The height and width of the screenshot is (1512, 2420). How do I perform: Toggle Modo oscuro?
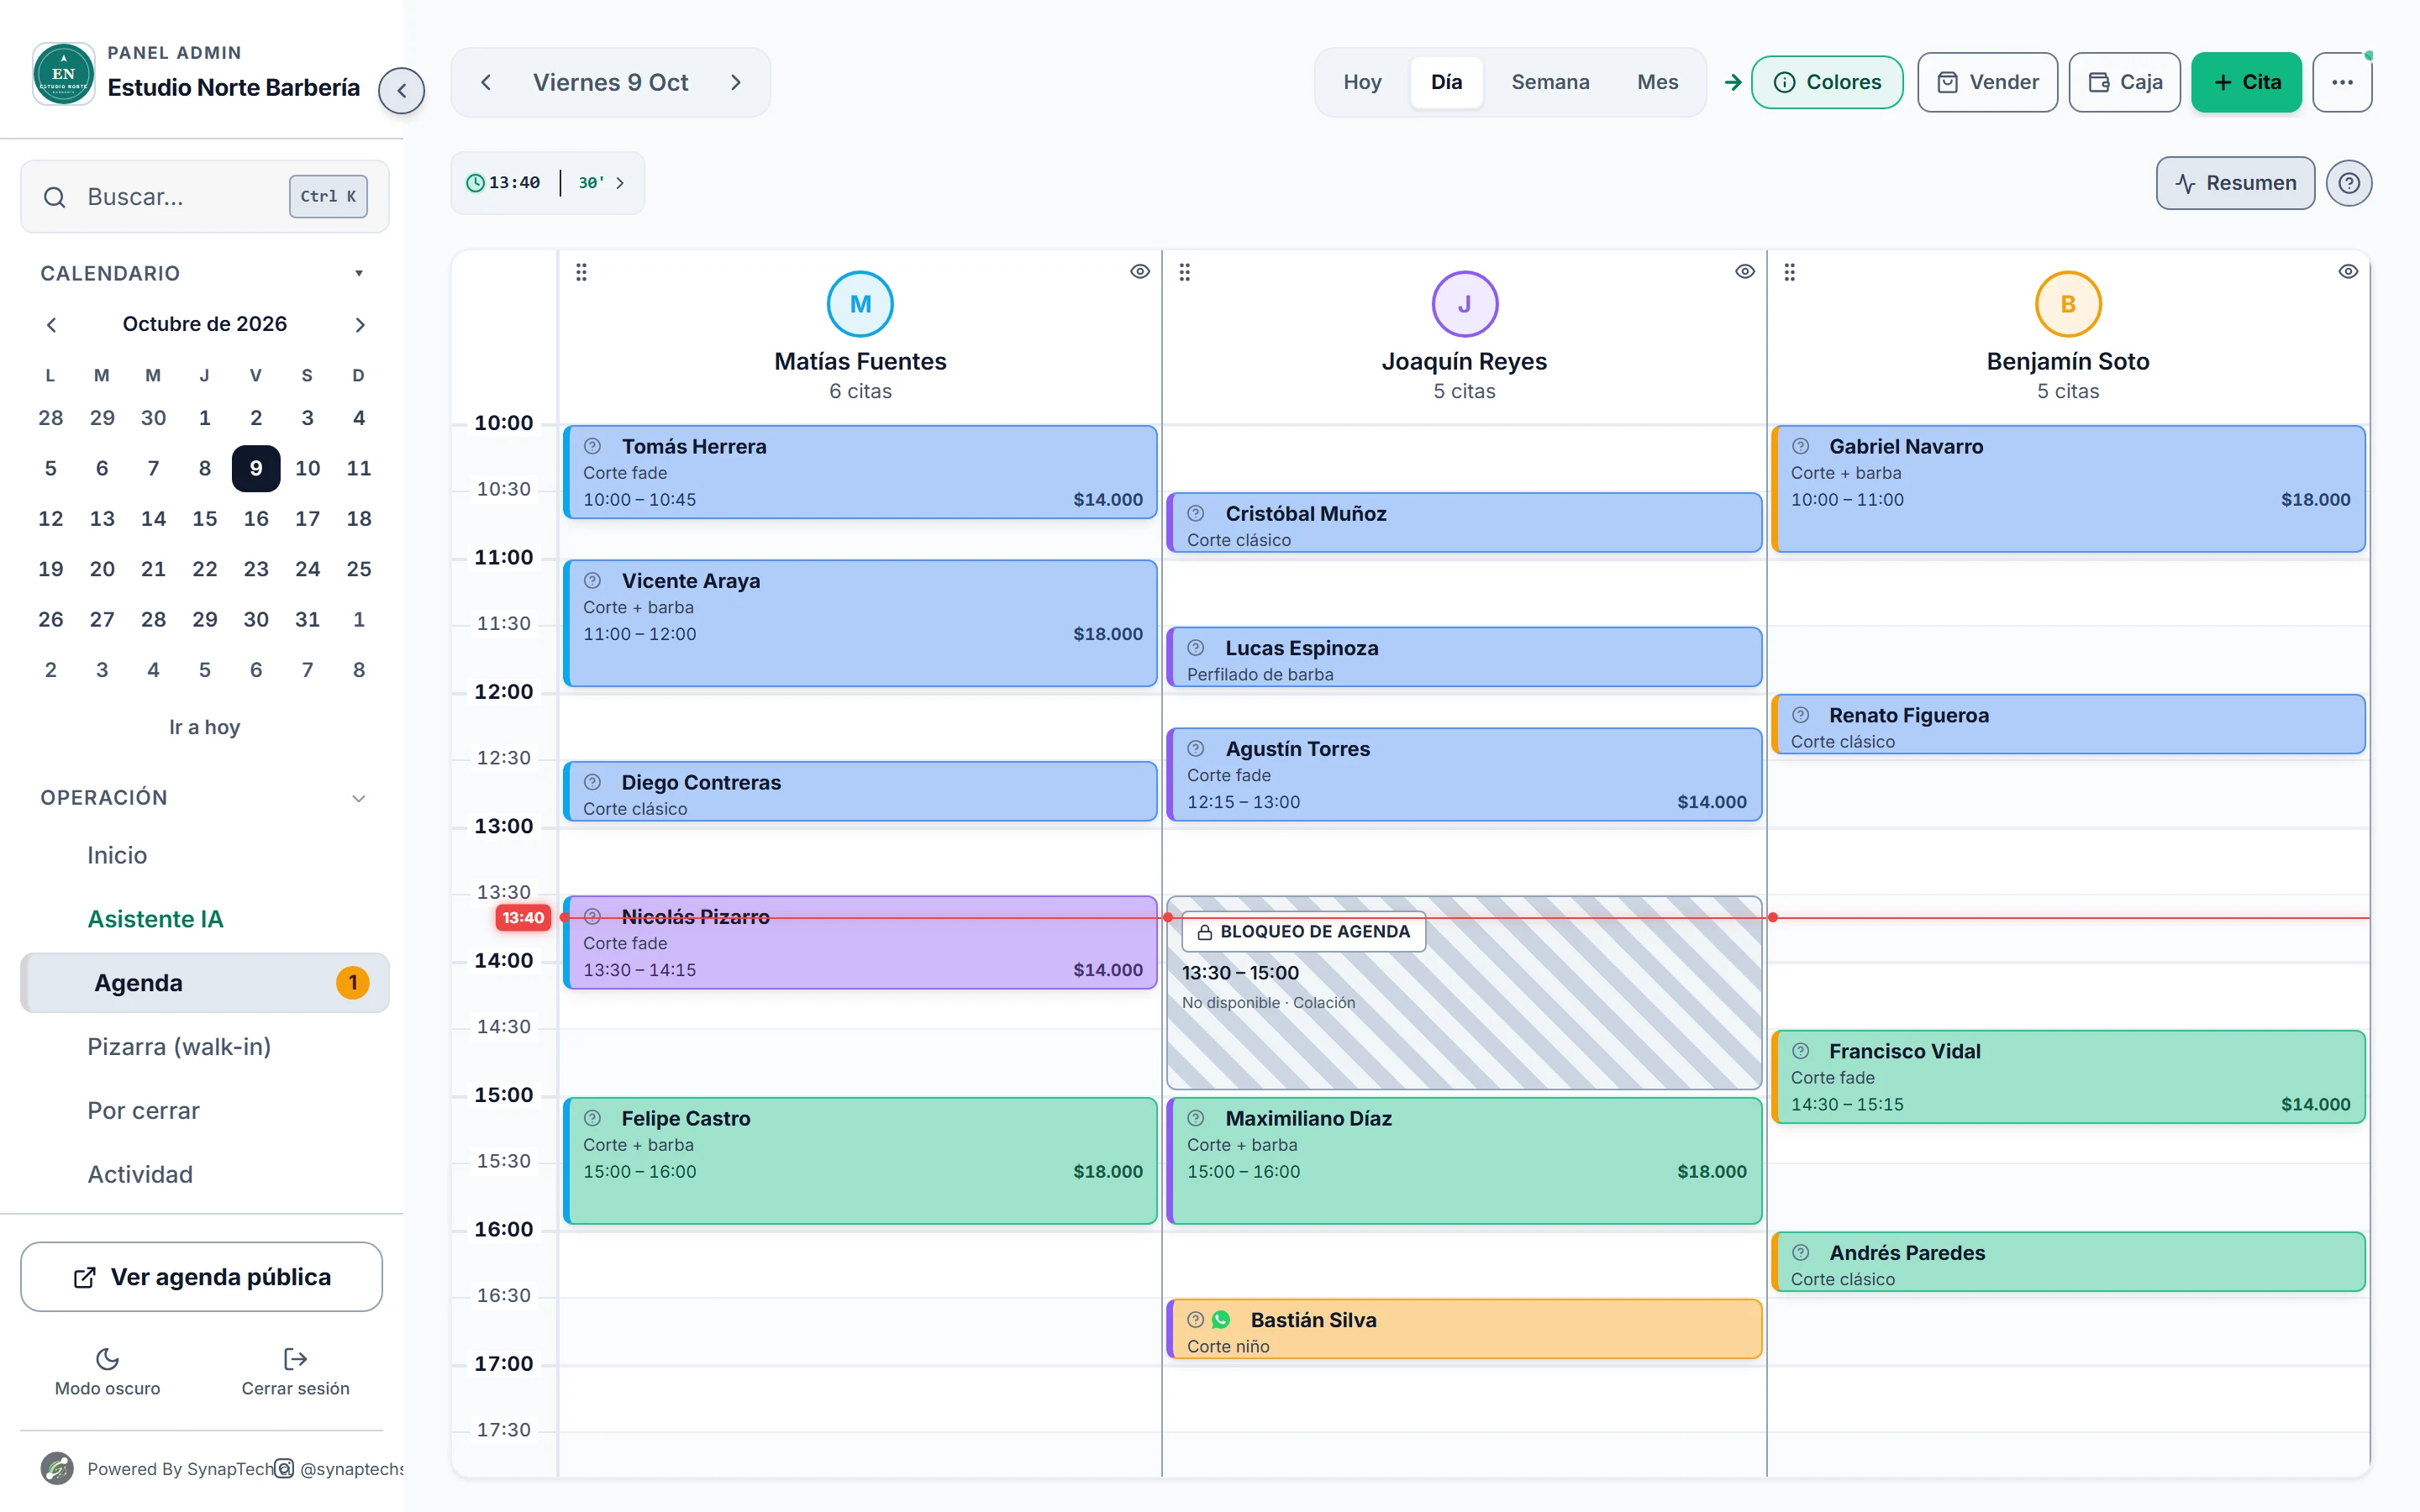pyautogui.click(x=107, y=1372)
